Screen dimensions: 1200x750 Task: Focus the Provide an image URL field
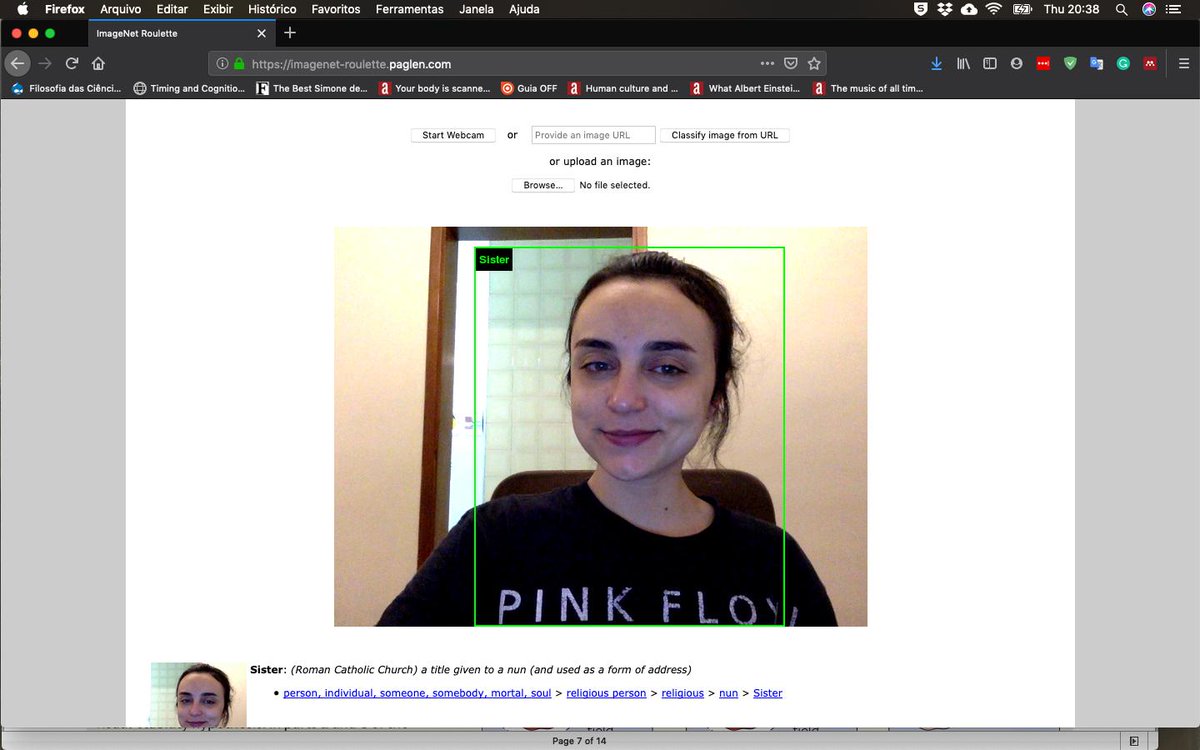pos(593,135)
